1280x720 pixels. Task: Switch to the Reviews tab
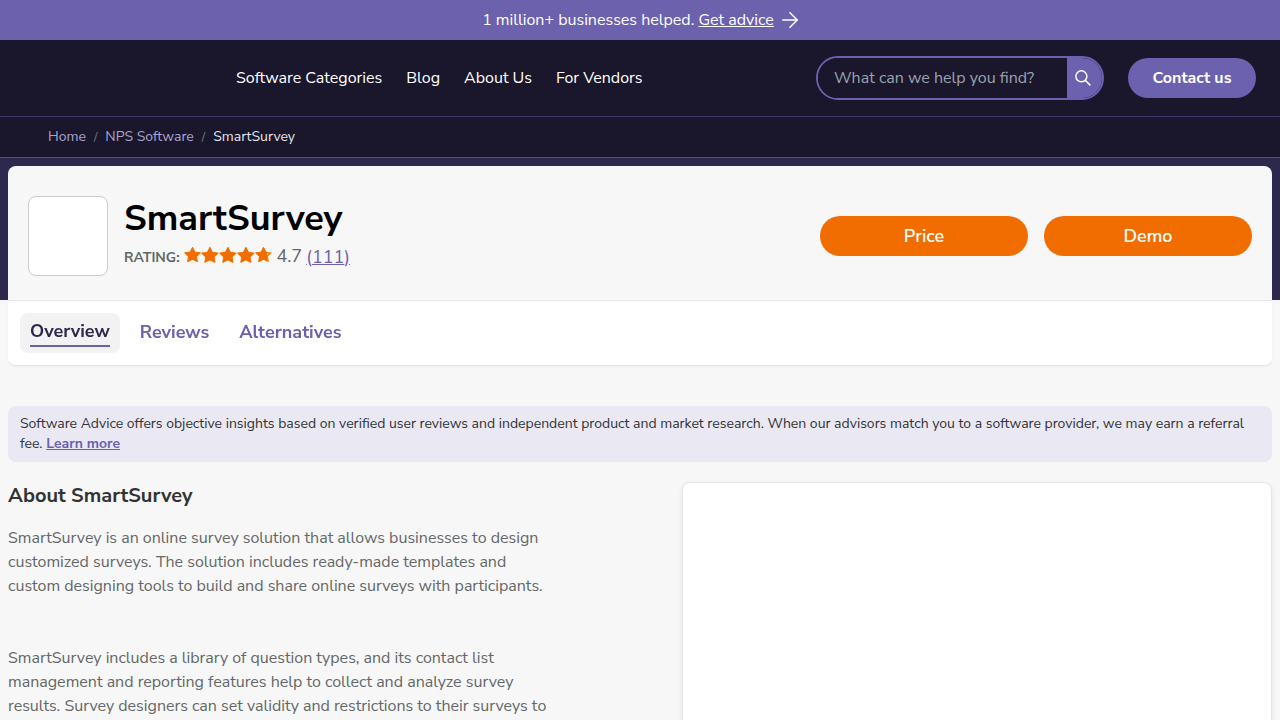click(174, 332)
